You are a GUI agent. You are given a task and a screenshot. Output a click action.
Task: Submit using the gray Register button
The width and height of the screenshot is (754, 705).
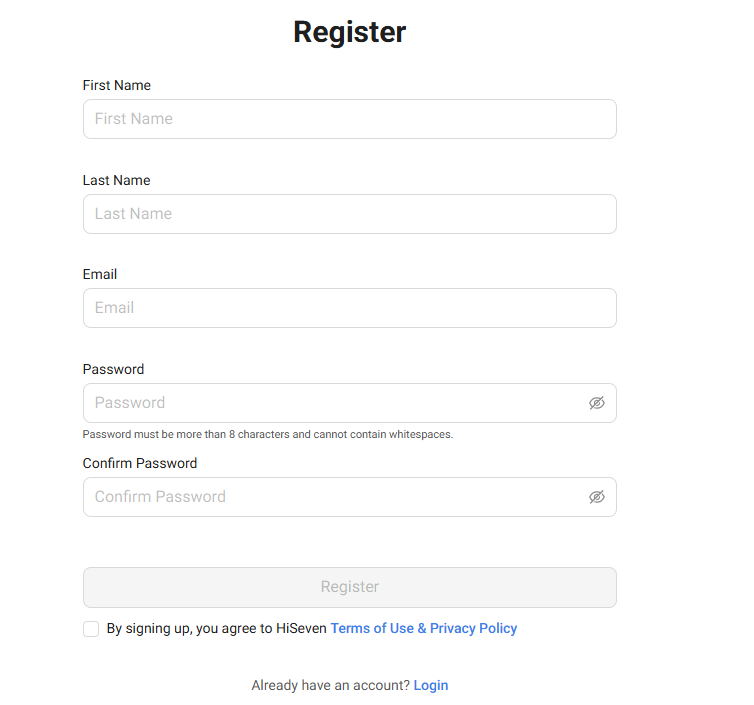tap(350, 587)
